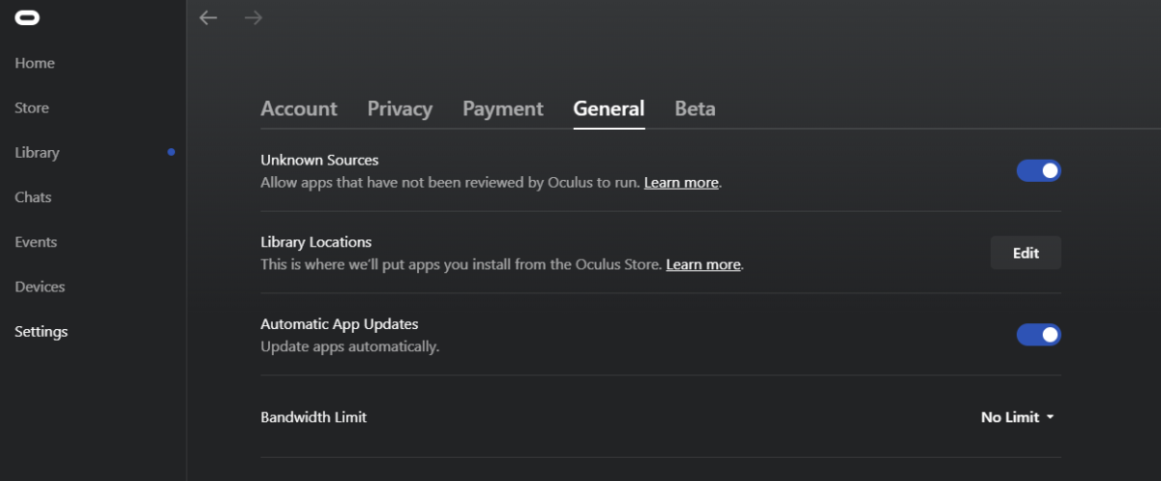1161x481 pixels.
Task: Click the Oculus logo icon
Action: 27,18
